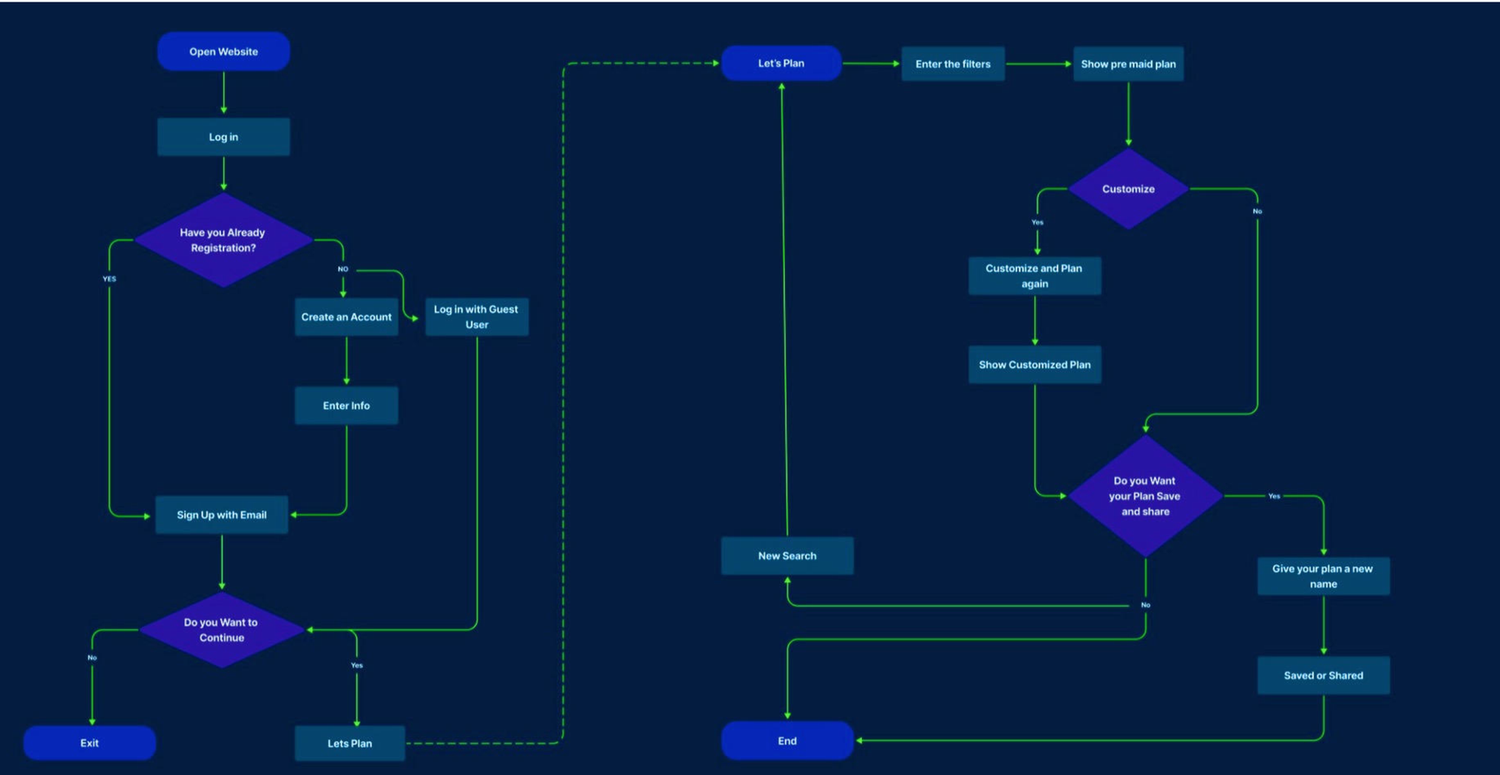Select the Open Website start node
Screen dimensions: 1500x775
click(x=223, y=52)
